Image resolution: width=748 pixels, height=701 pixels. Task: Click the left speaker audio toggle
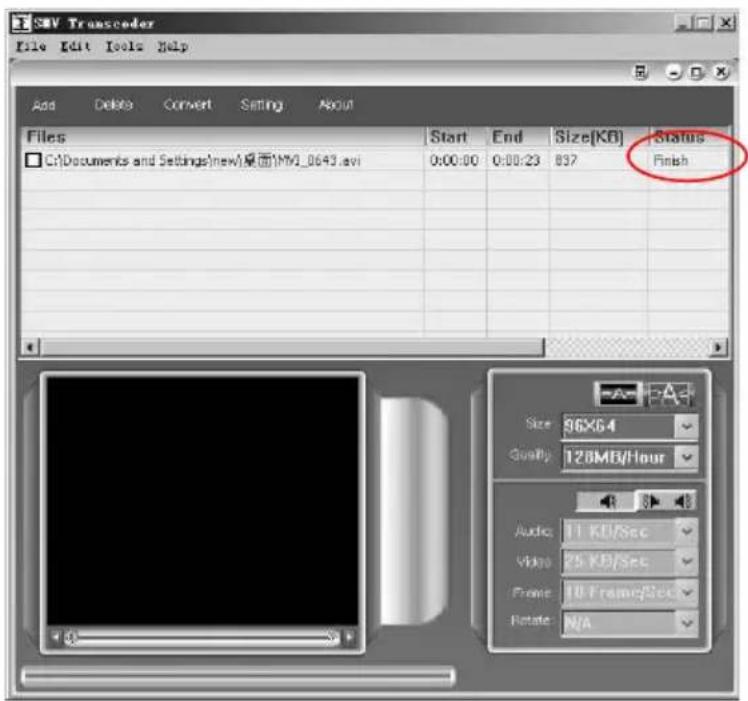click(607, 501)
